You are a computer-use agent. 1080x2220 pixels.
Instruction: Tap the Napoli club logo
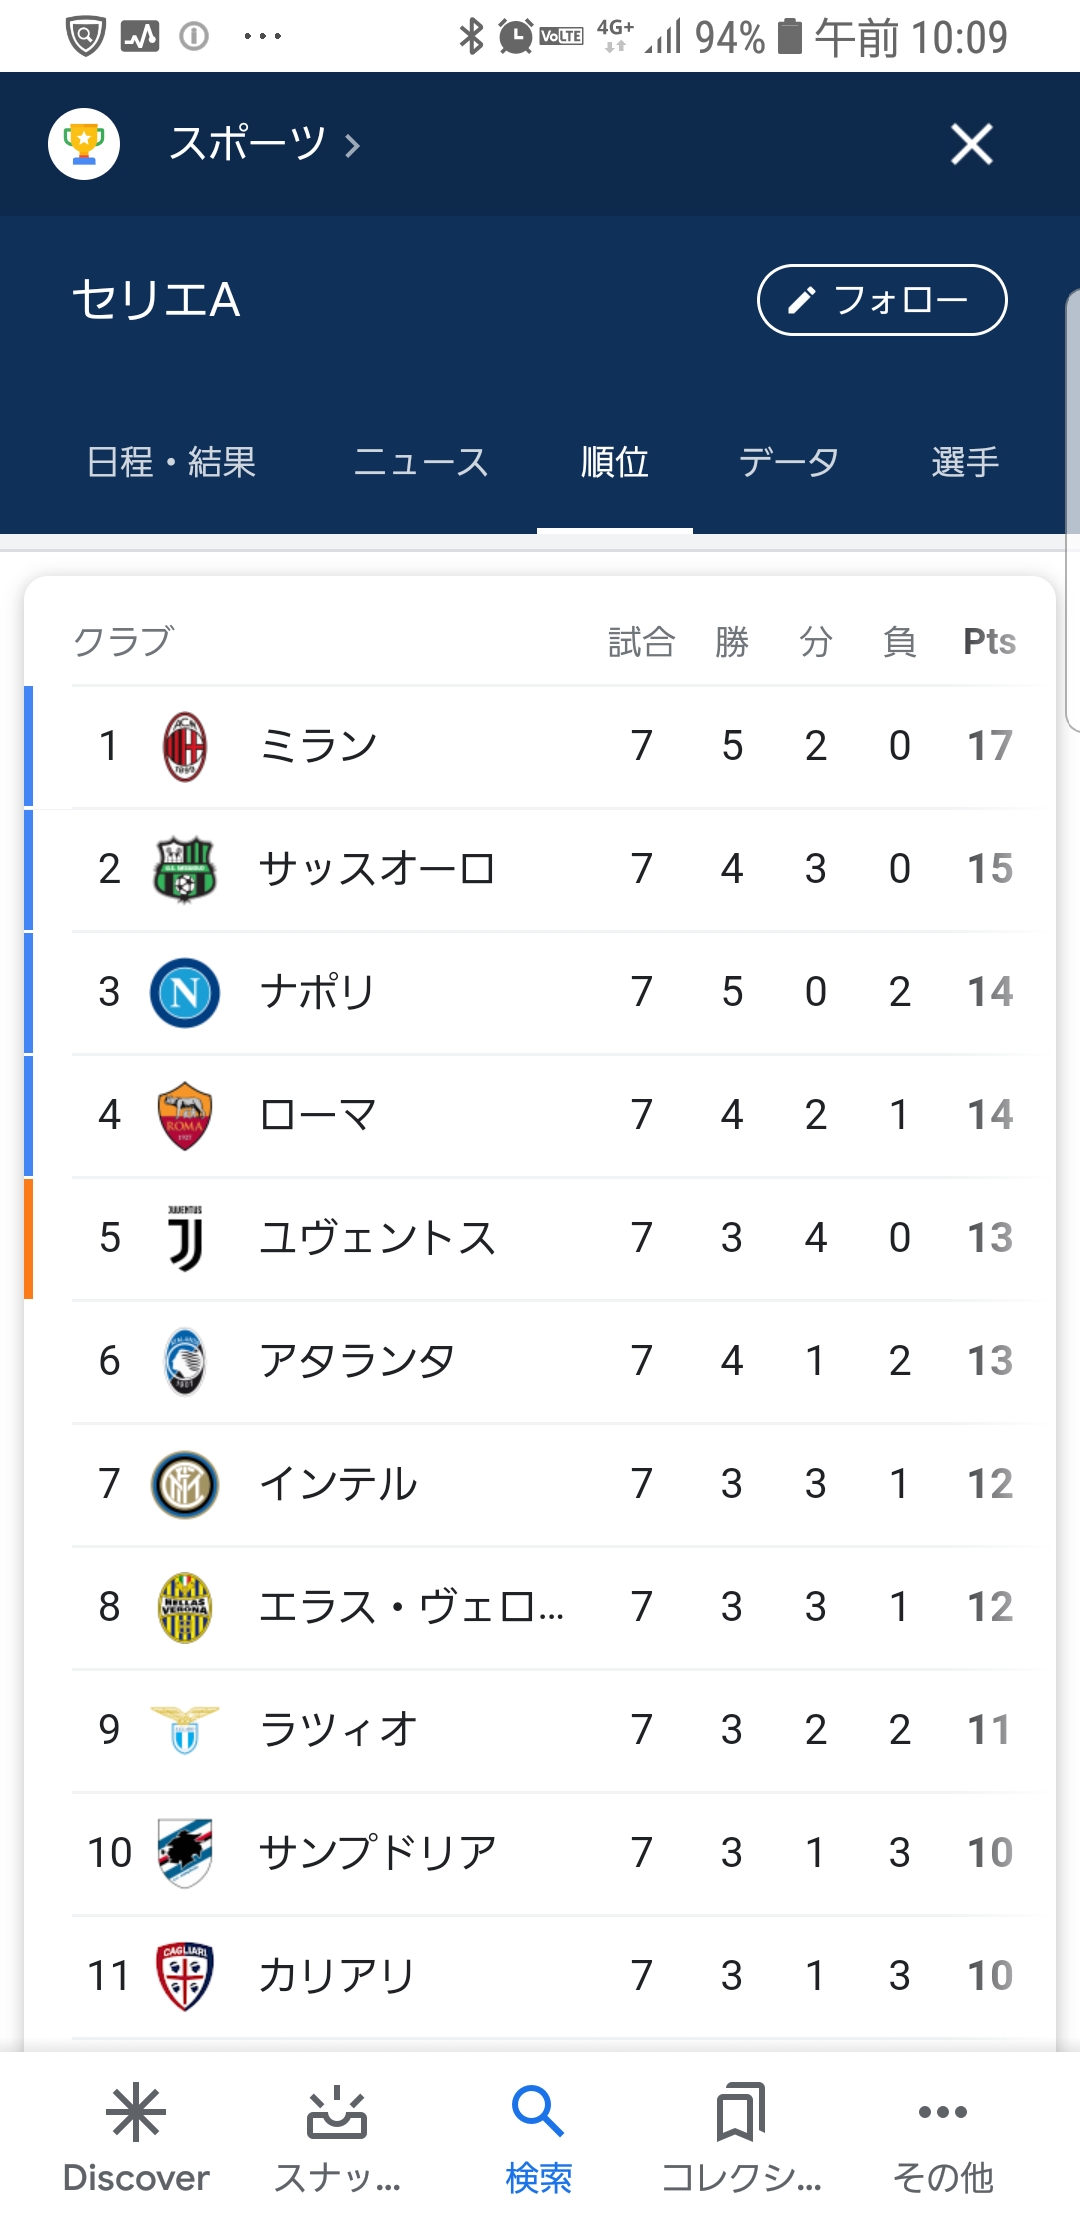185,992
